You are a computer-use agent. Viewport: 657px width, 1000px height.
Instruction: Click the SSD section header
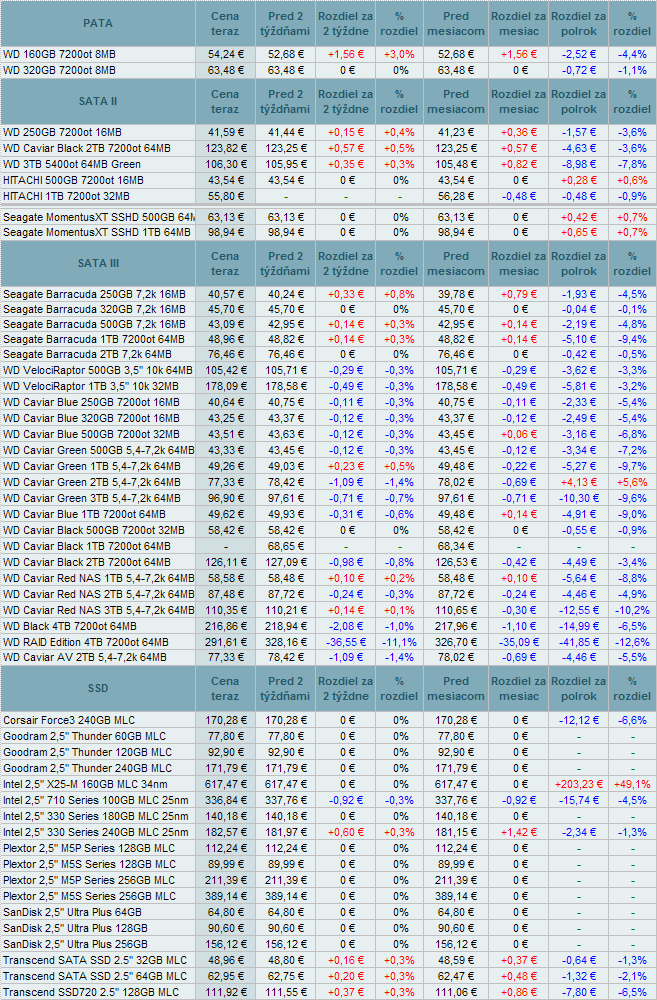98,689
